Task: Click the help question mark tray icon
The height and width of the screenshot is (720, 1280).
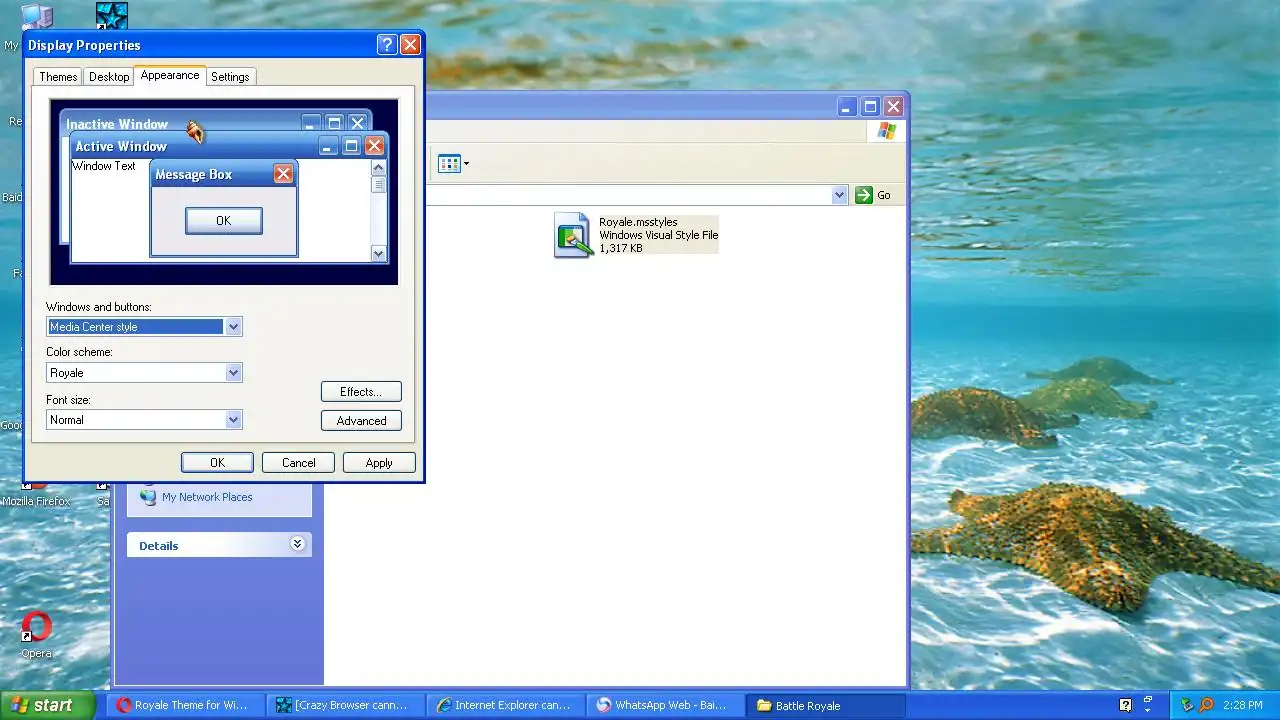Action: 1125,705
